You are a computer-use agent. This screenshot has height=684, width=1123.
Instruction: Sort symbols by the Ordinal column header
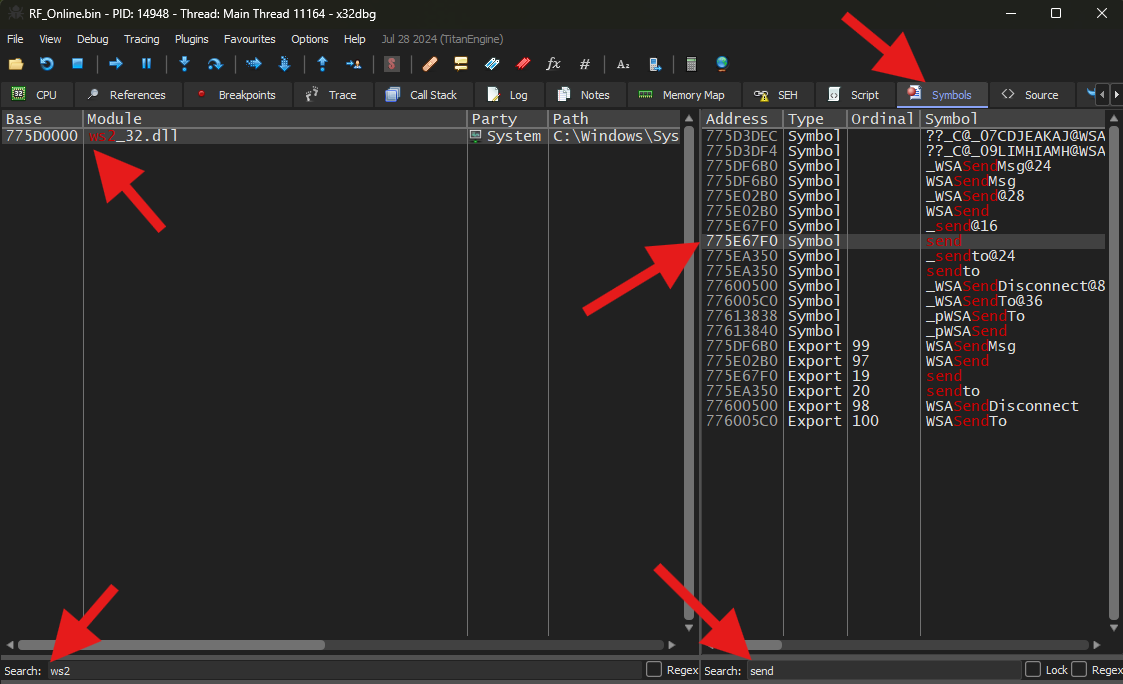pos(883,119)
